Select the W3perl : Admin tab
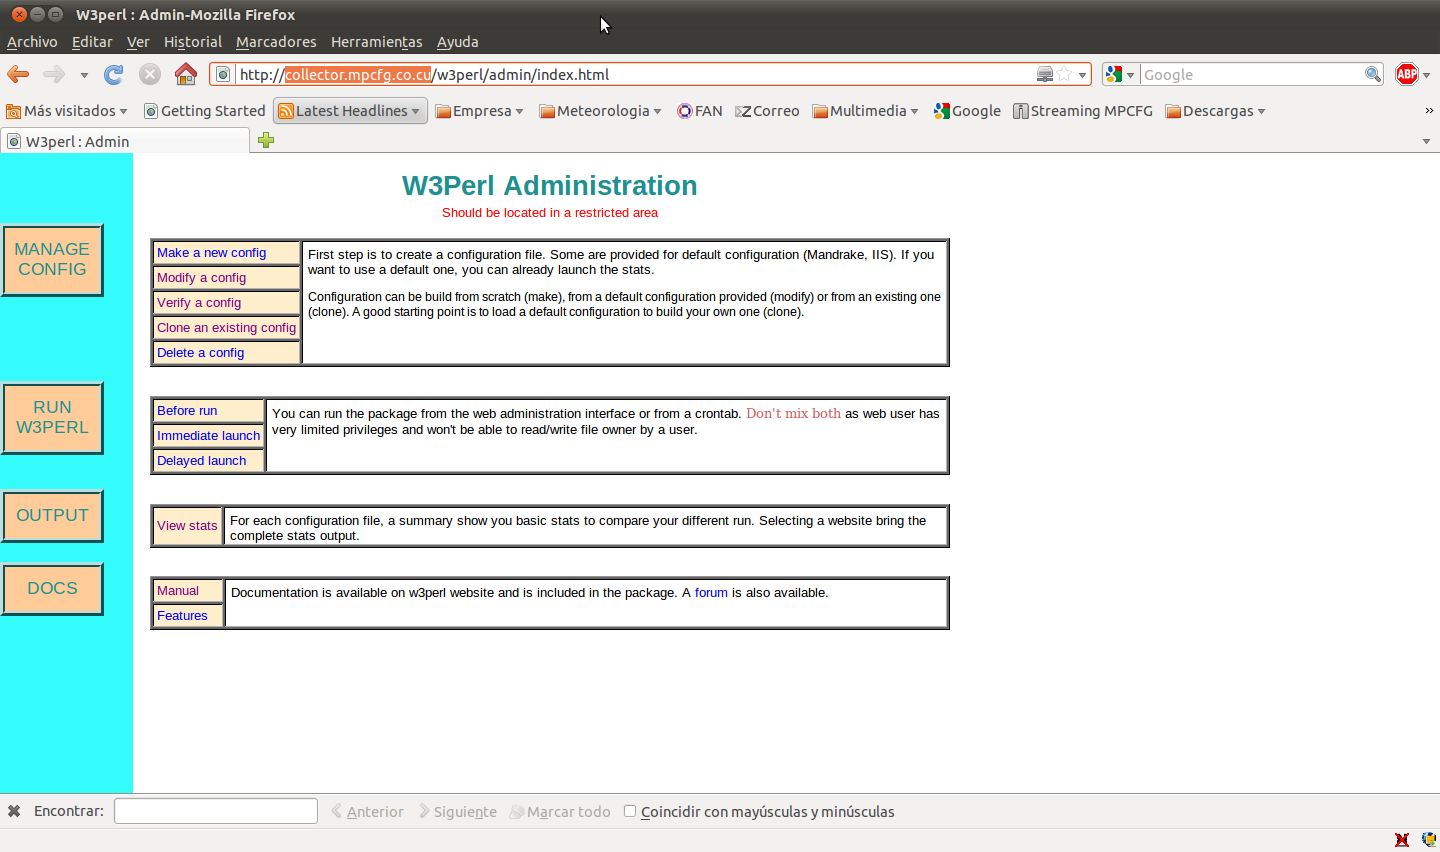Viewport: 1440px width, 852px height. [125, 141]
